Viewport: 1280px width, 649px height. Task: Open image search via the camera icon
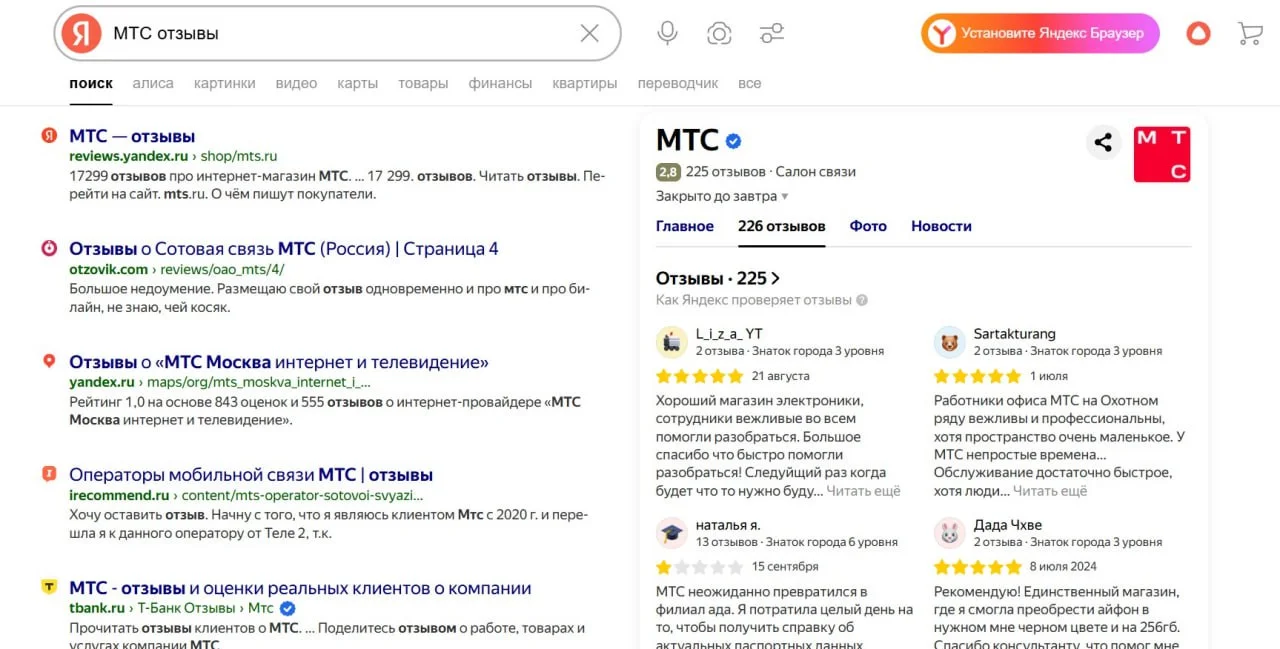point(719,33)
